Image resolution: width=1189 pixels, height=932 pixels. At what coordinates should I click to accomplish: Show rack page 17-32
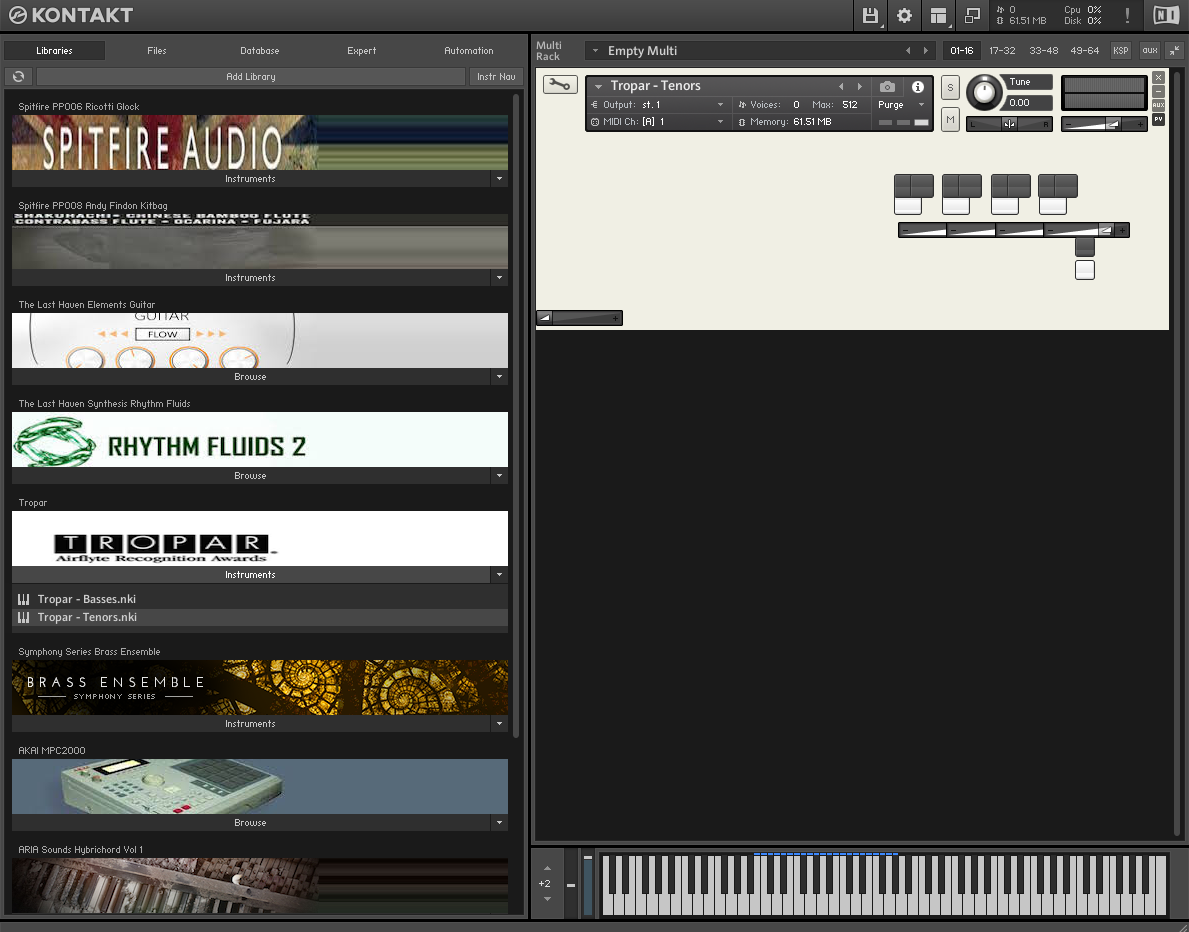pos(1002,51)
